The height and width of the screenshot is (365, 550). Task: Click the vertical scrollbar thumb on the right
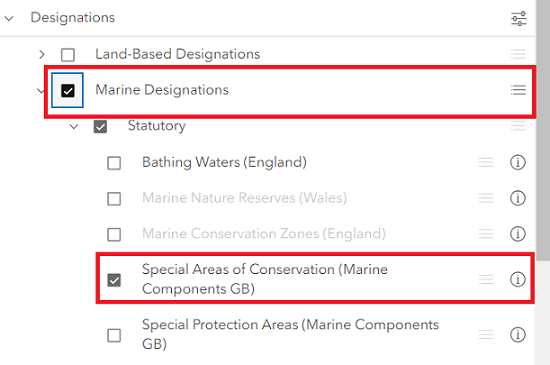click(x=543, y=130)
